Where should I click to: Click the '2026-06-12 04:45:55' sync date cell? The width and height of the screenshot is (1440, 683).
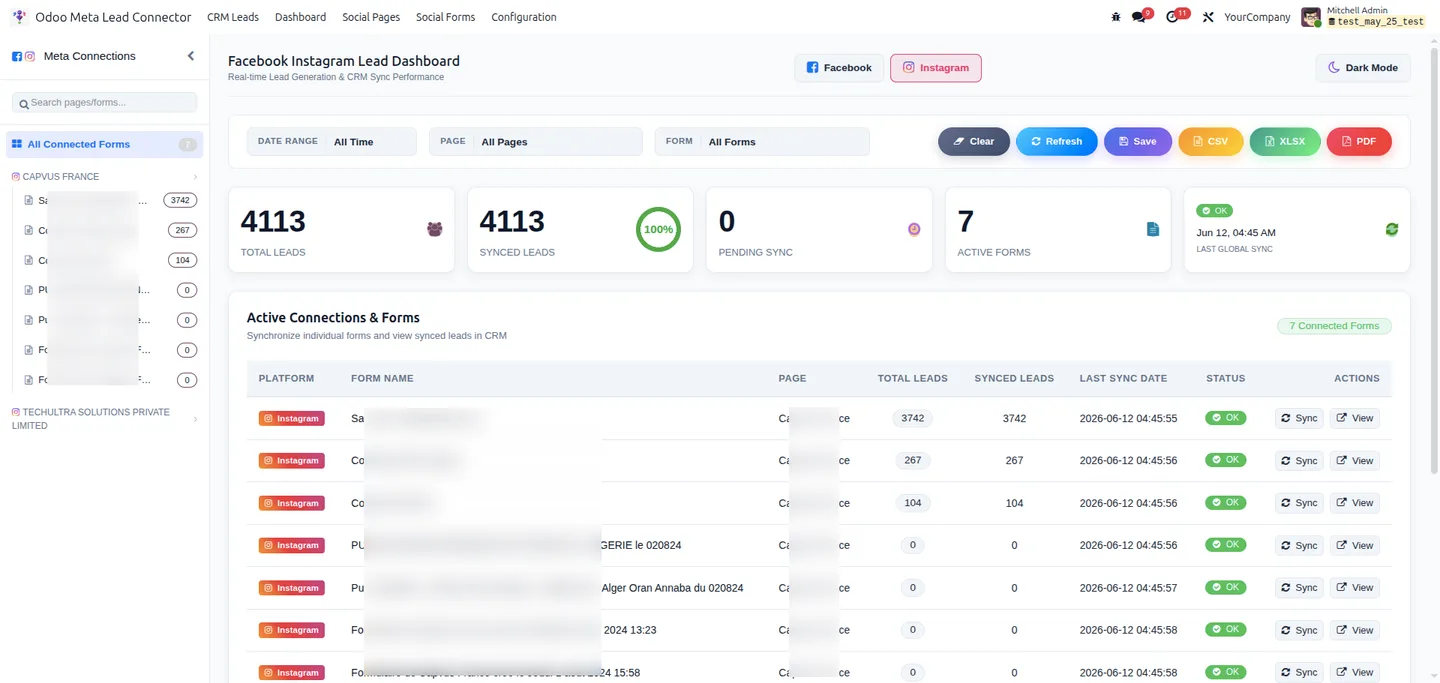[1128, 419]
